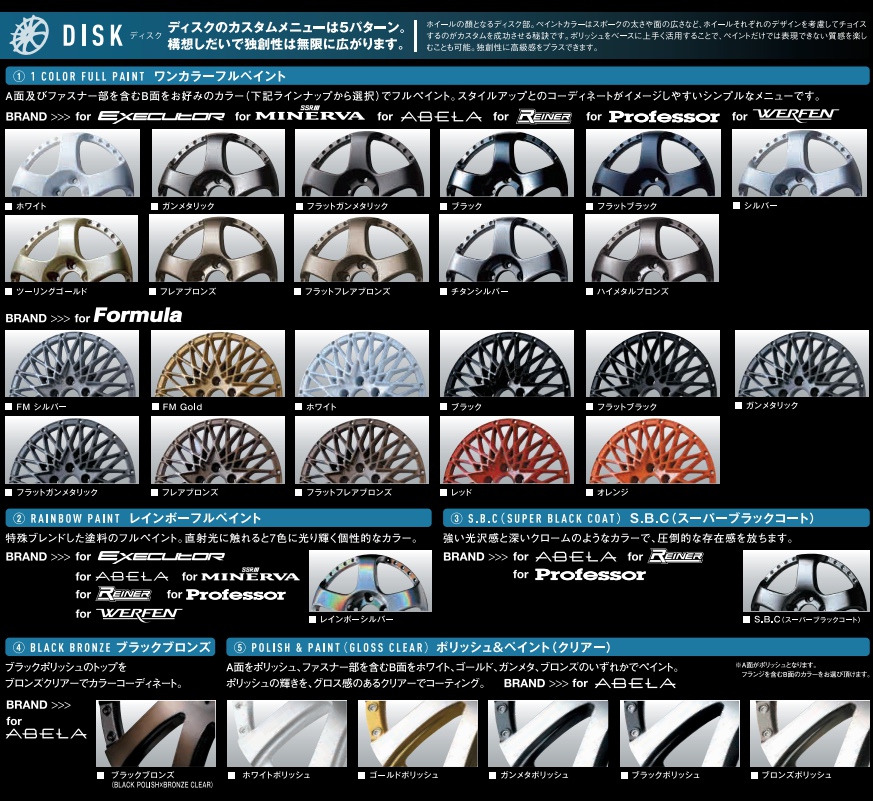This screenshot has height=801, width=873.
Task: Click the '3 S.B.C (SUPER BLACK COAT)' header
Action: tap(656, 518)
